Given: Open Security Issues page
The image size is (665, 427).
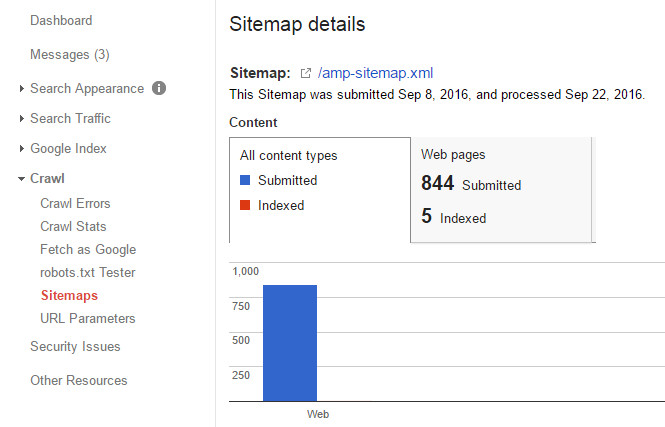Looking at the screenshot, I should (75, 346).
